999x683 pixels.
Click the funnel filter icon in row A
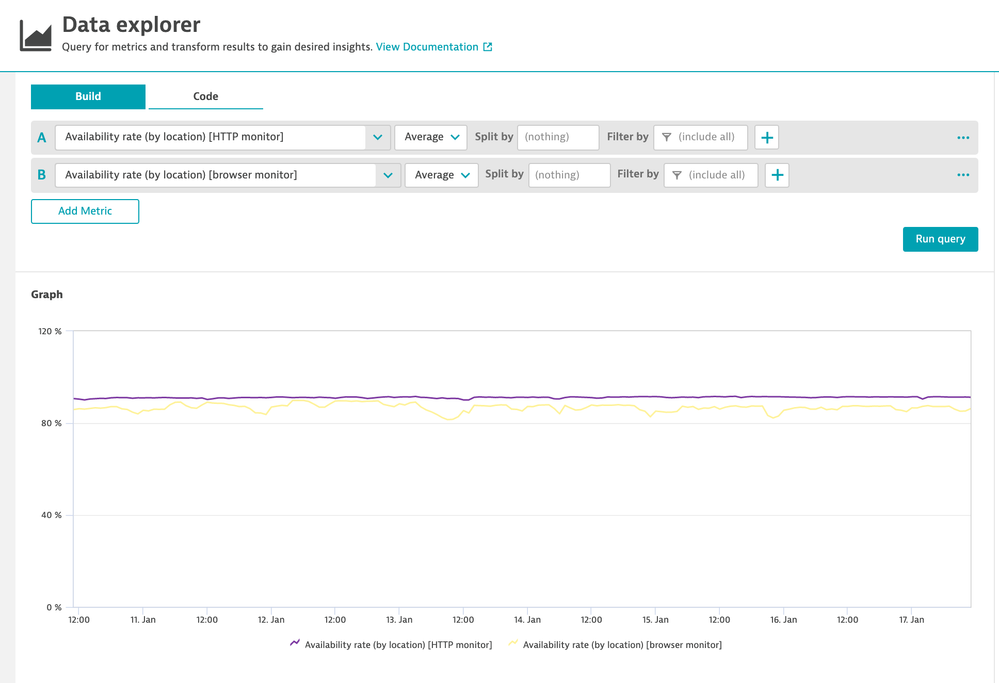(x=667, y=137)
